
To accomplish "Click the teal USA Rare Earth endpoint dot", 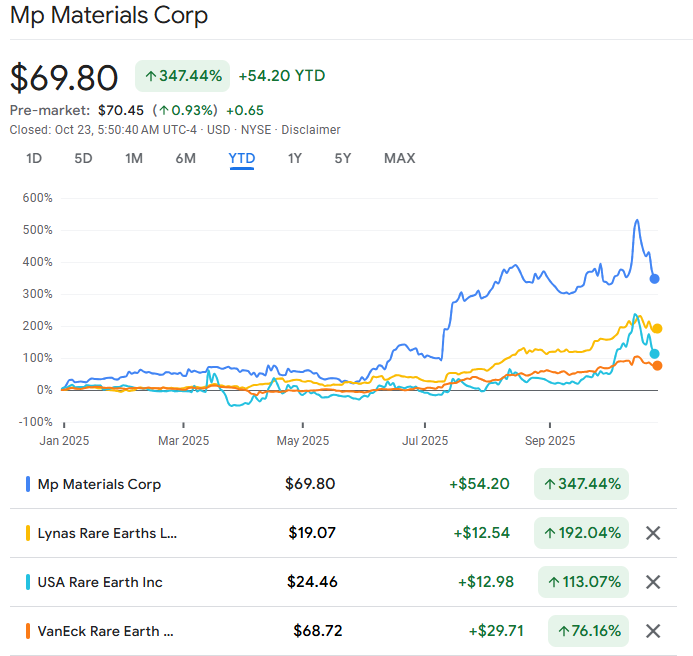I will click(655, 354).
